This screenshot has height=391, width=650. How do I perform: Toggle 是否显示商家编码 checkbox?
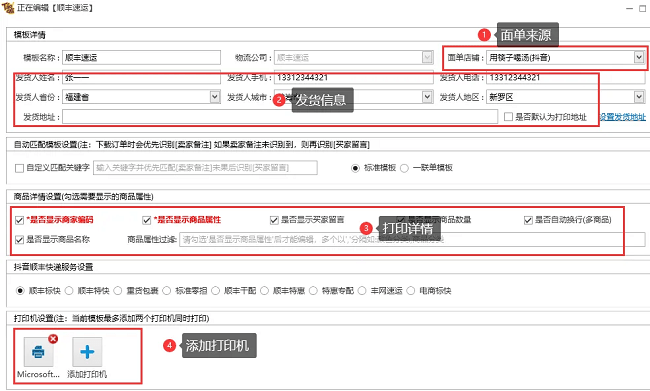pos(19,220)
